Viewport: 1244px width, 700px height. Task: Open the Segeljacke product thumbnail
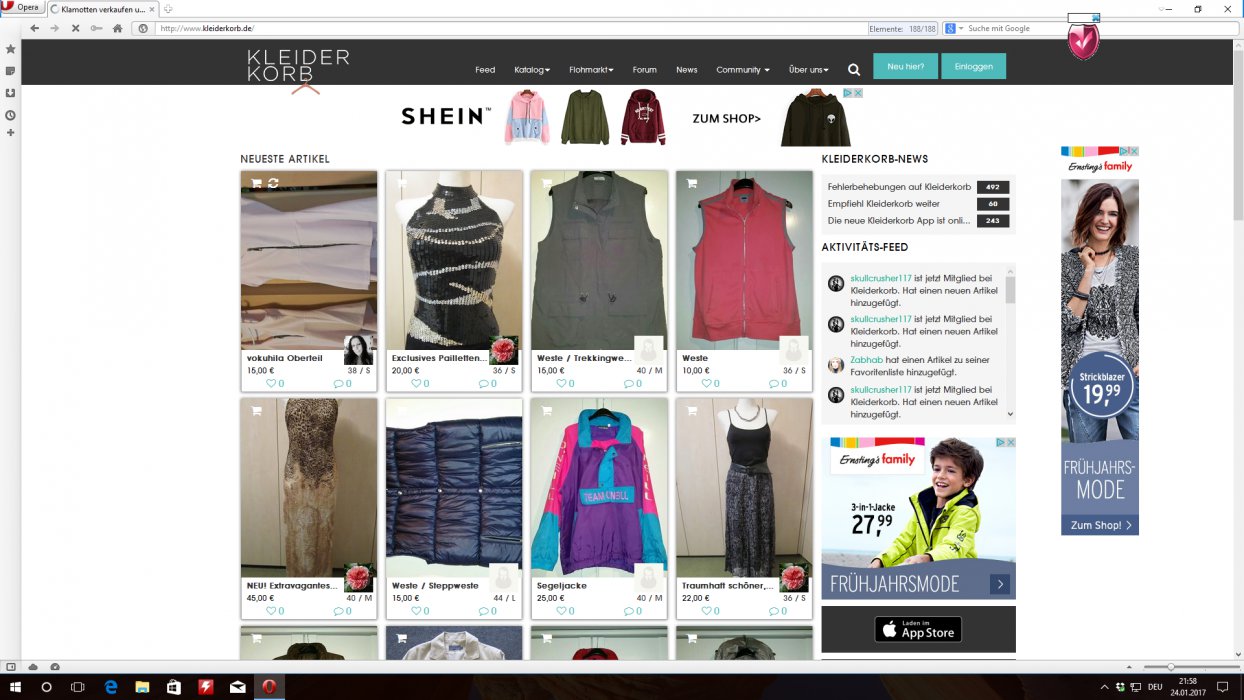[599, 488]
